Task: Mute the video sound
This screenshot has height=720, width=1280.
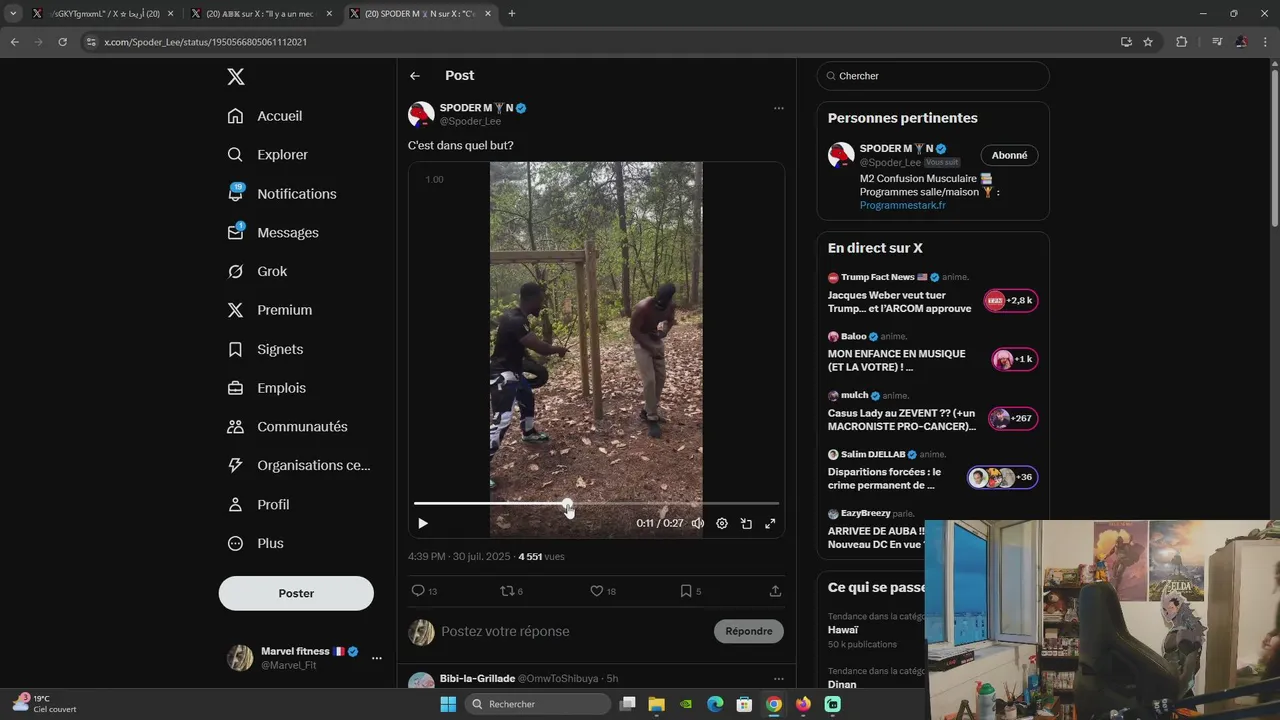Action: [698, 523]
